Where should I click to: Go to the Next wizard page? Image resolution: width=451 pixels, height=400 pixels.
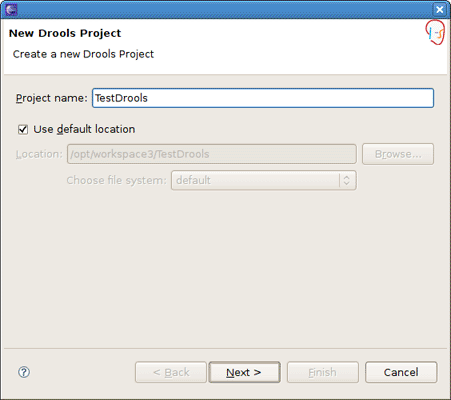[x=244, y=372]
